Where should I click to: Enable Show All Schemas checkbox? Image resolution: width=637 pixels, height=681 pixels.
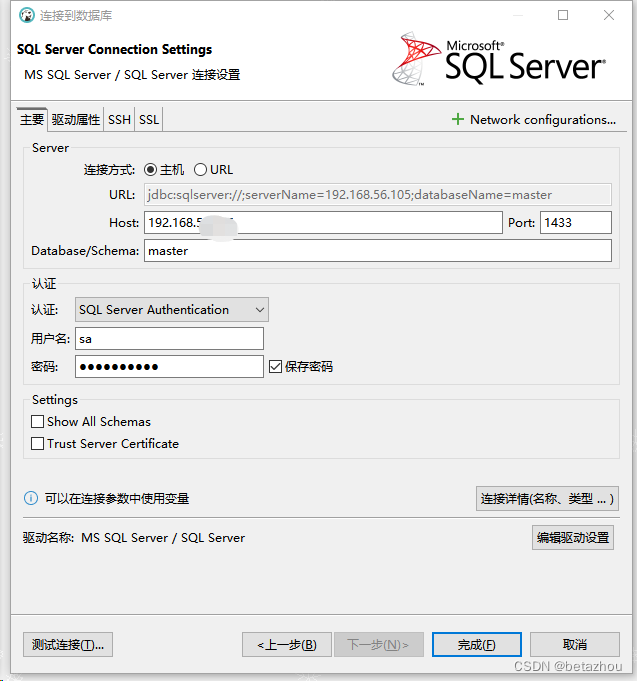(37, 421)
